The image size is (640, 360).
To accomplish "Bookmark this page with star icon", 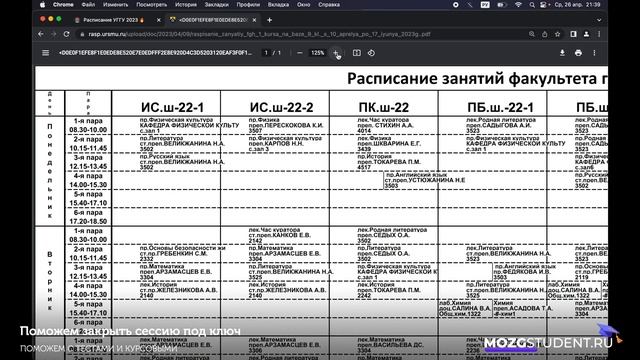I will (558, 34).
